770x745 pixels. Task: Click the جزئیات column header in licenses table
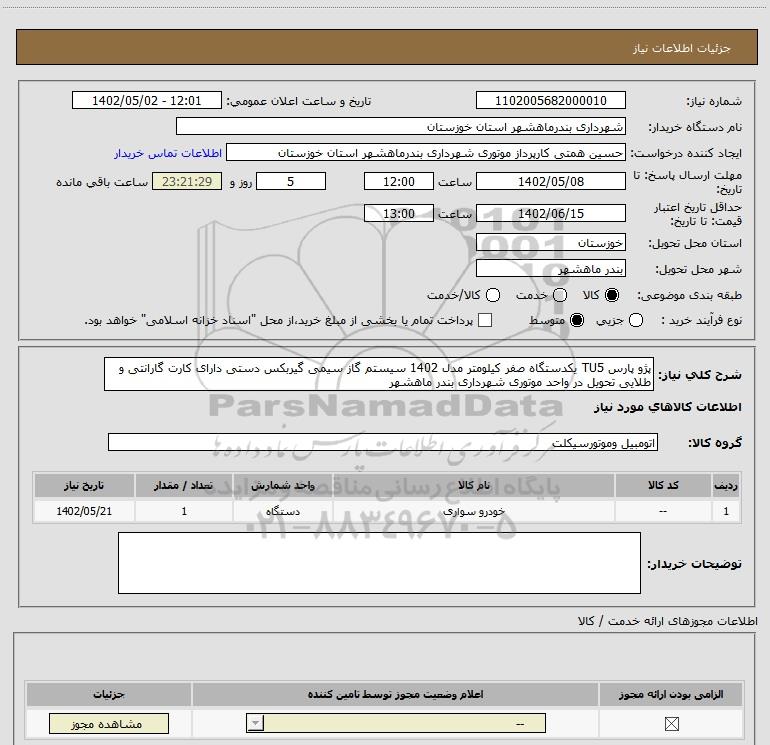click(x=109, y=694)
